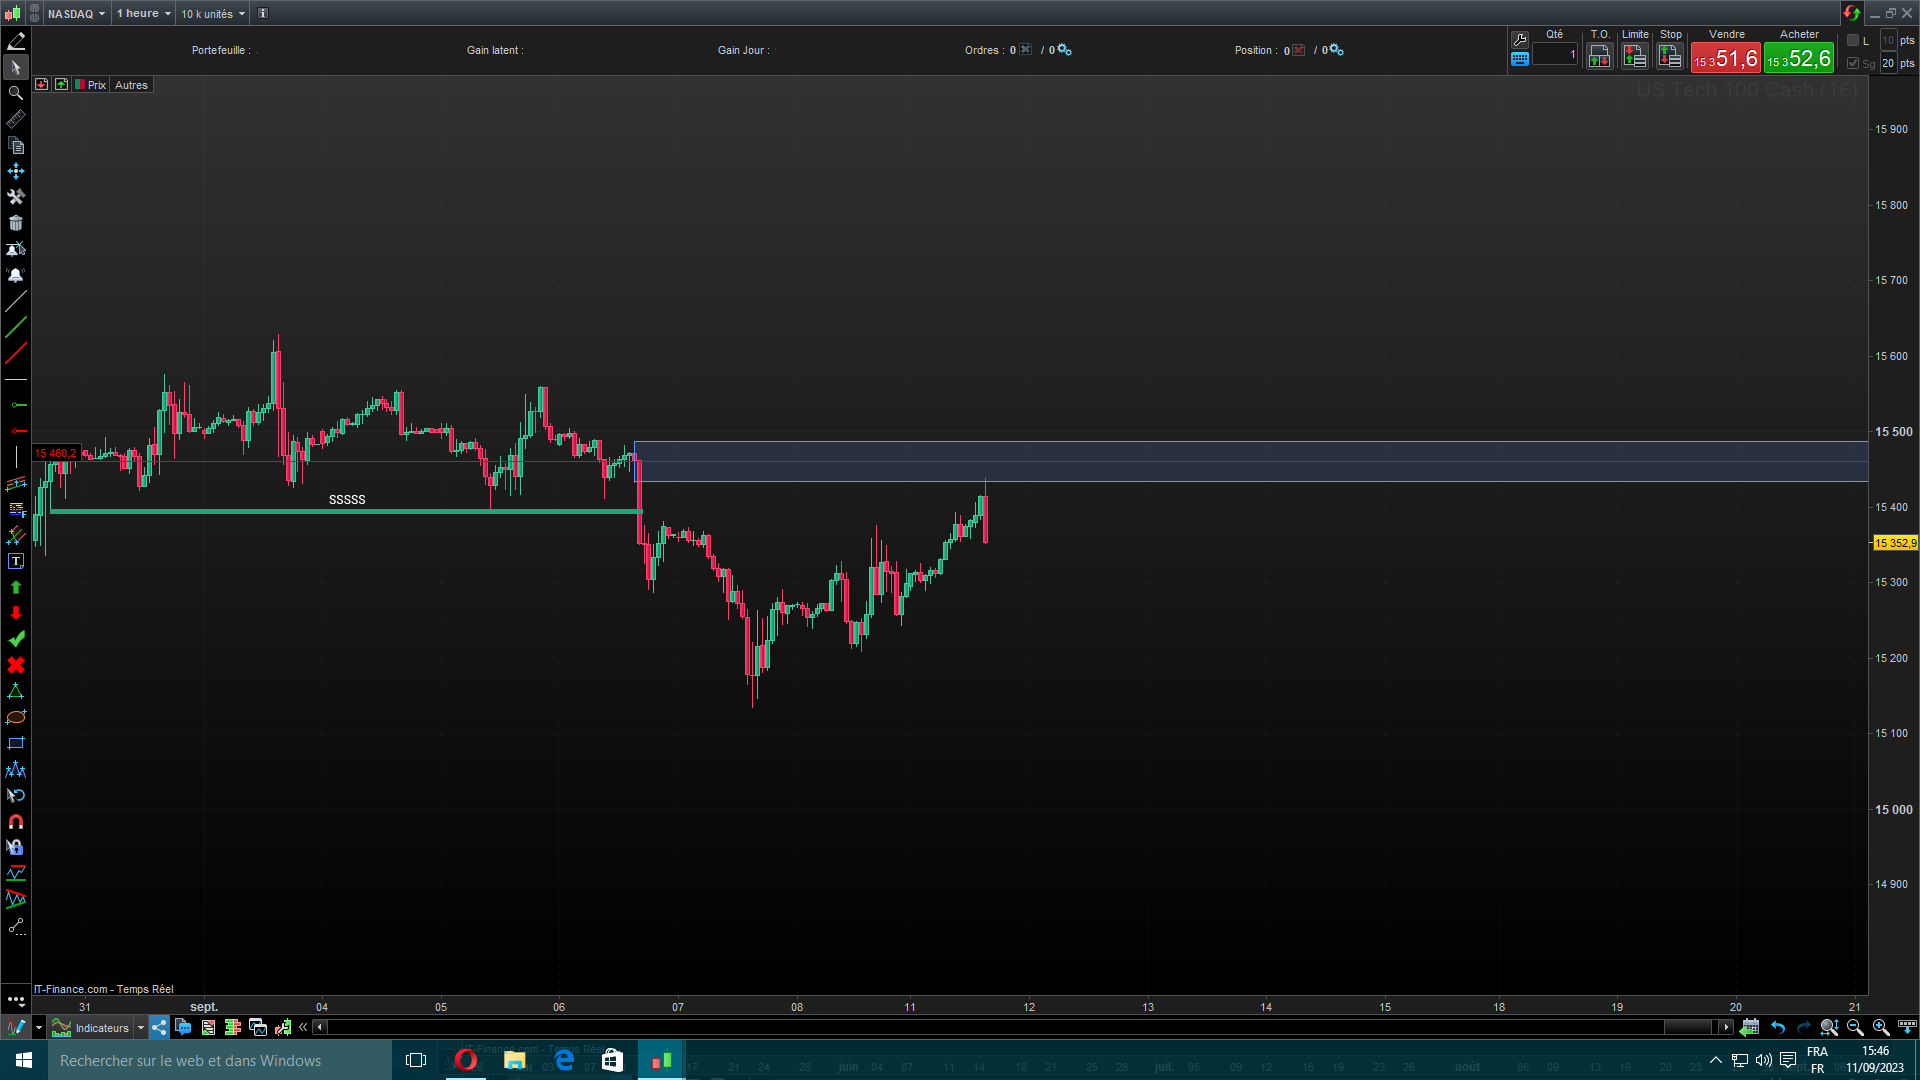Click the red cross mark tool

click(x=16, y=666)
